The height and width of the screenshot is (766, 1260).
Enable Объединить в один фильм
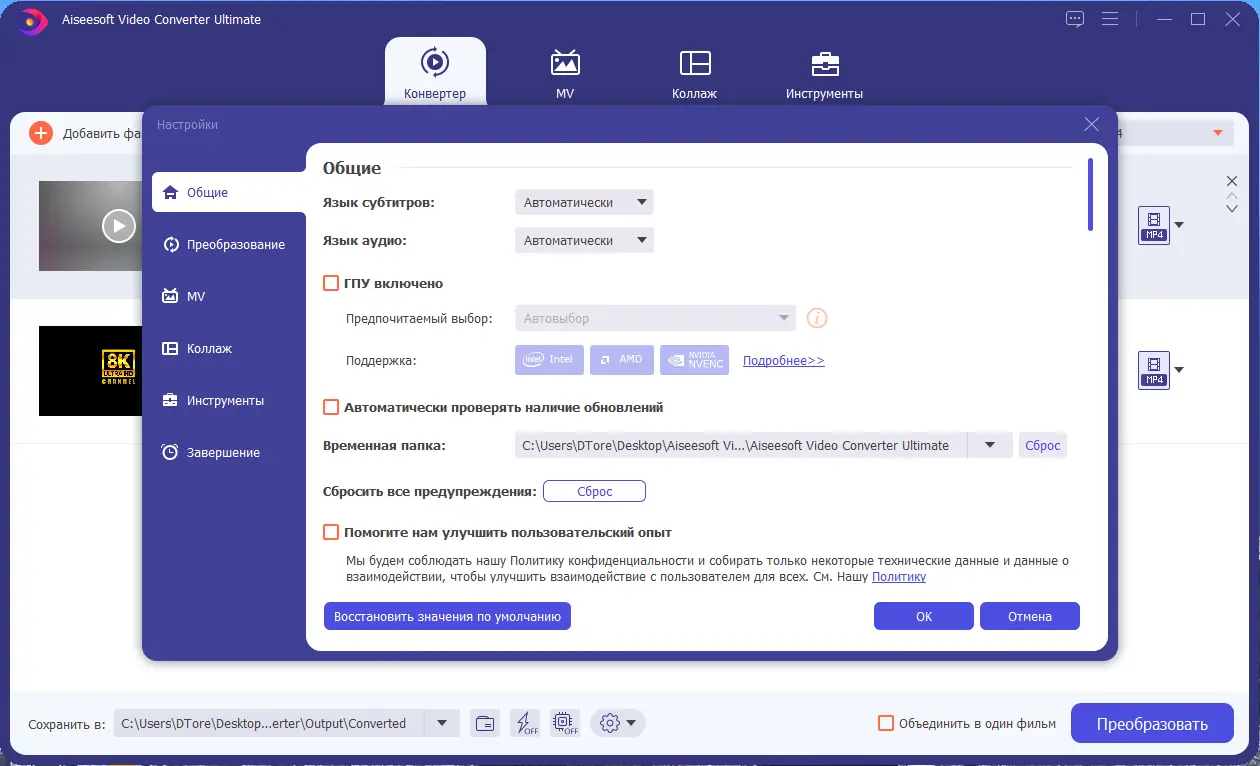(x=885, y=723)
